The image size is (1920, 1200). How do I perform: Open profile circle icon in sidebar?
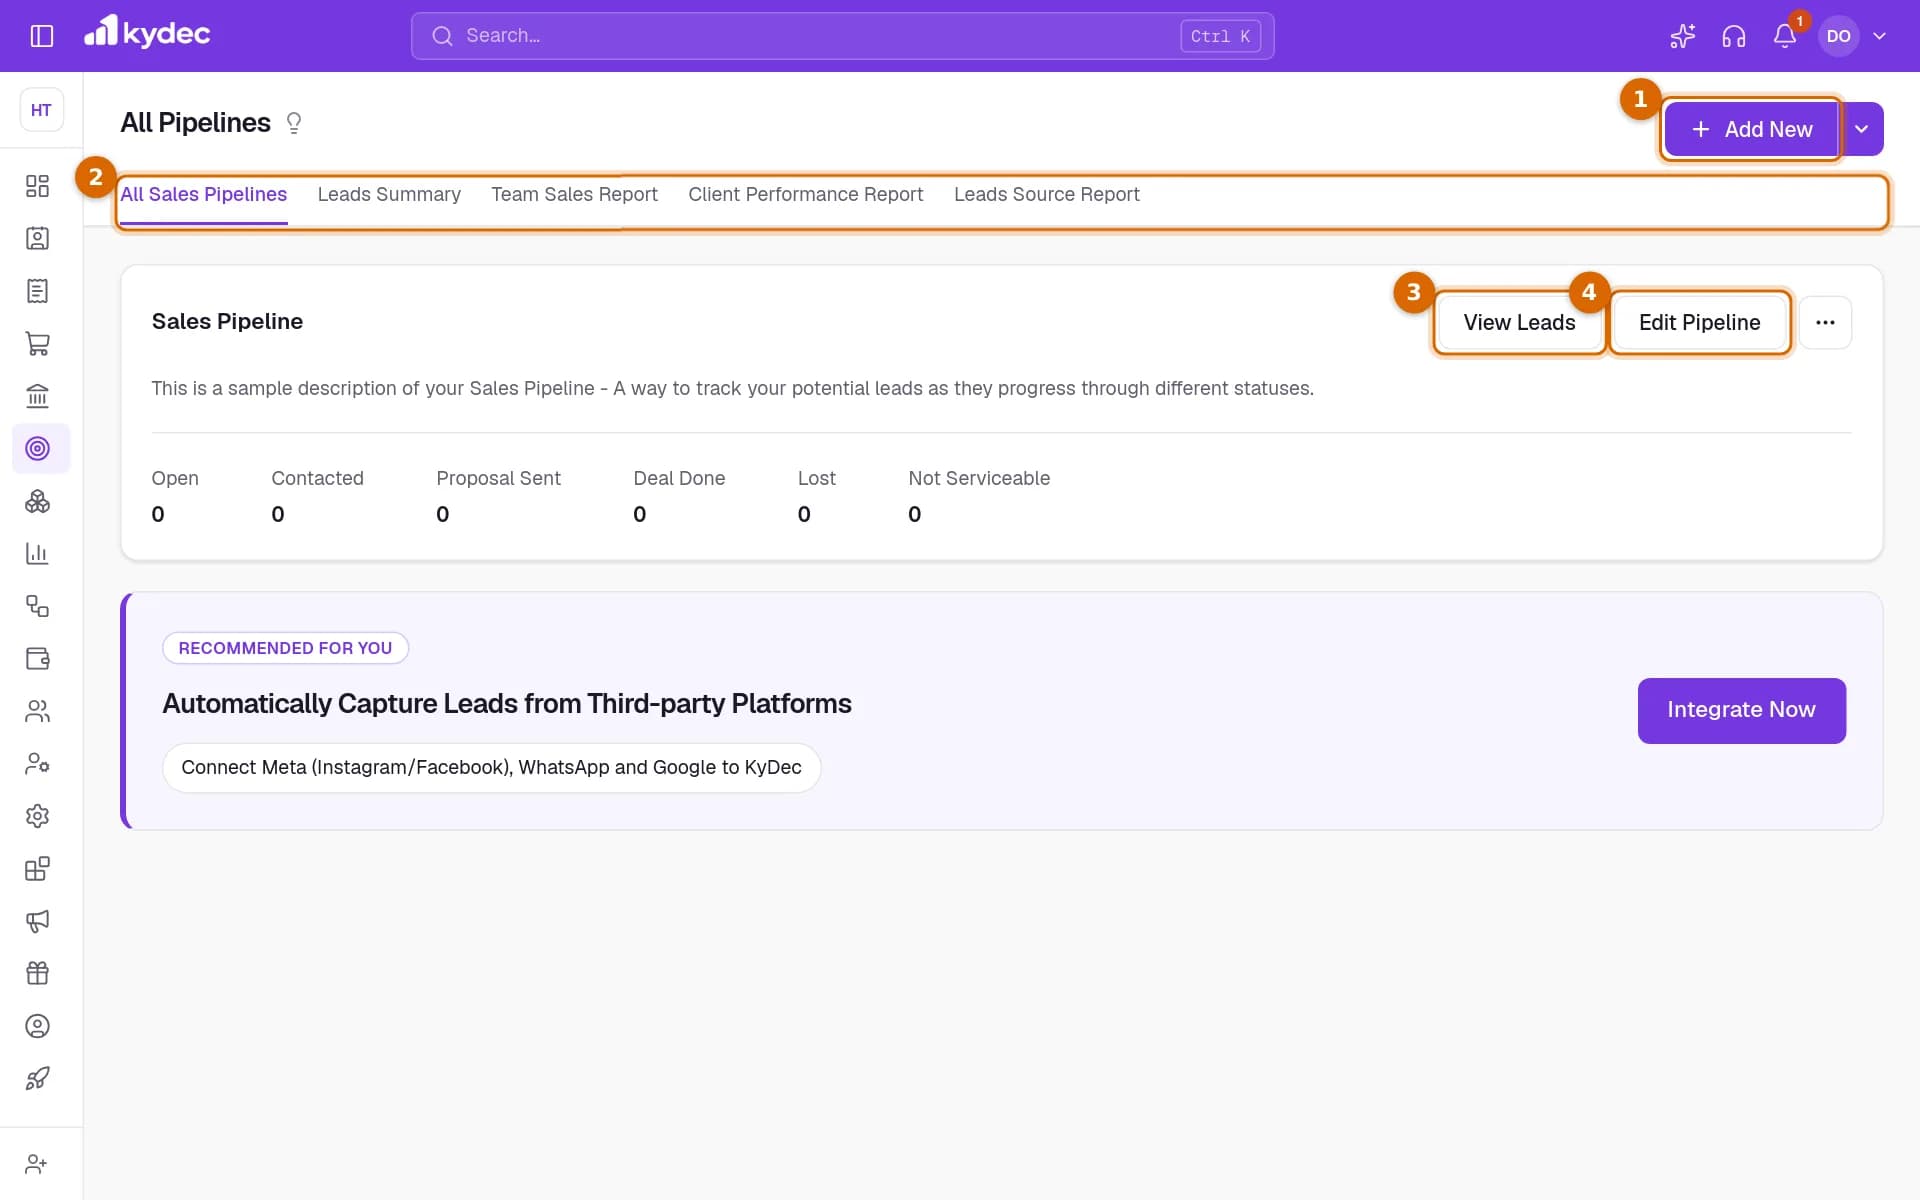click(38, 1026)
